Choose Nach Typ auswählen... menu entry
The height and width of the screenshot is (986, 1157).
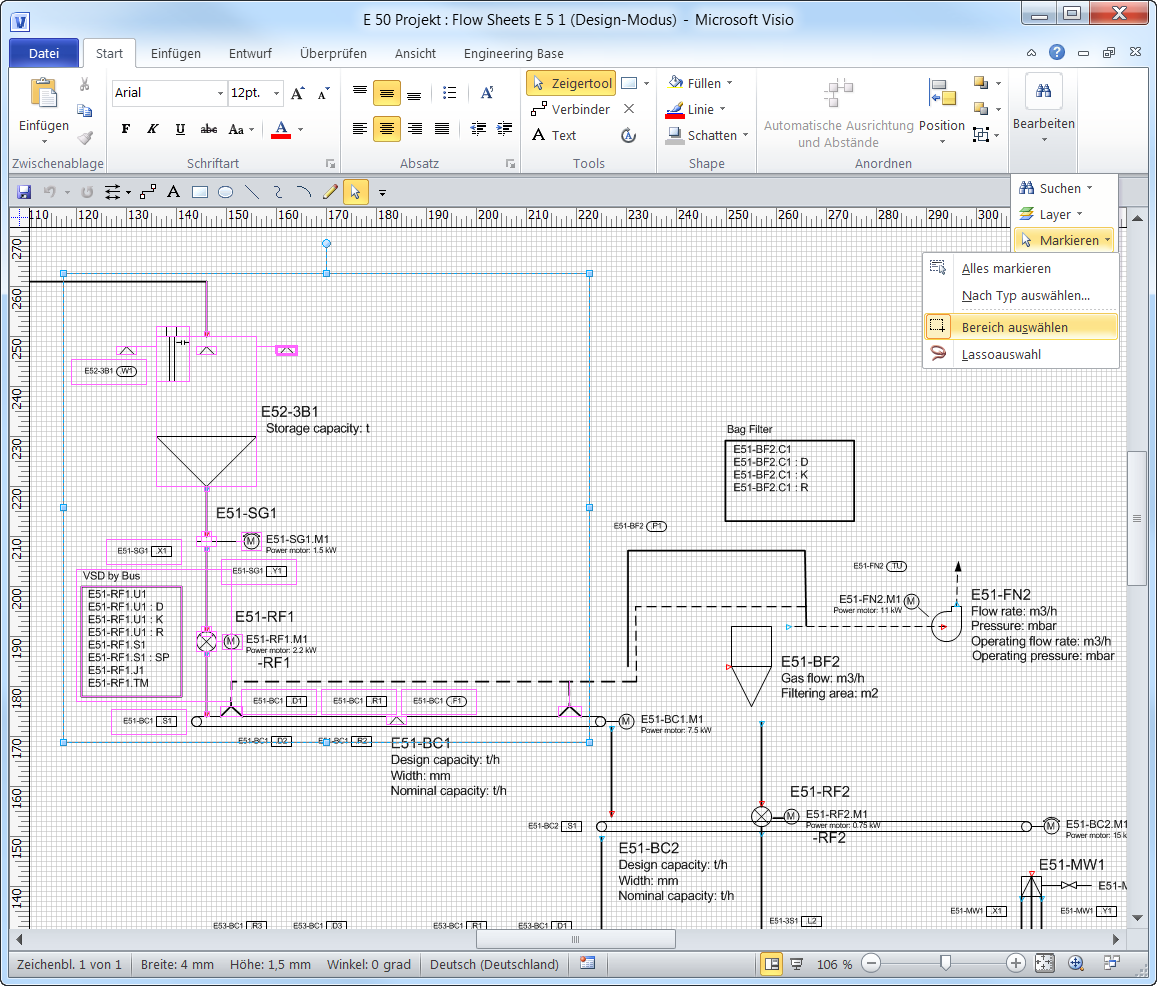1020,296
